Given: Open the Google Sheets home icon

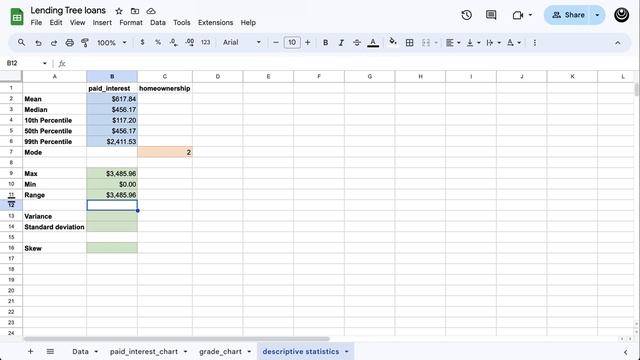Looking at the screenshot, I should [17, 17].
